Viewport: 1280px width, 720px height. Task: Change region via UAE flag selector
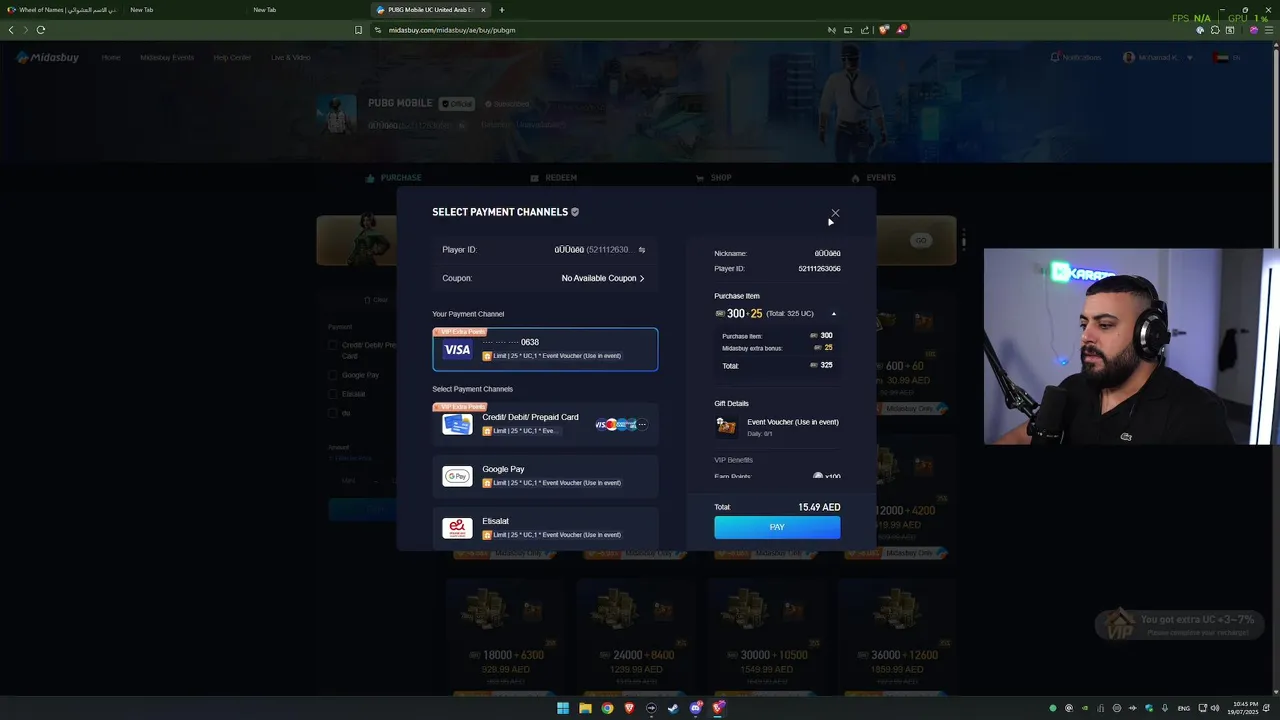click(x=1228, y=58)
